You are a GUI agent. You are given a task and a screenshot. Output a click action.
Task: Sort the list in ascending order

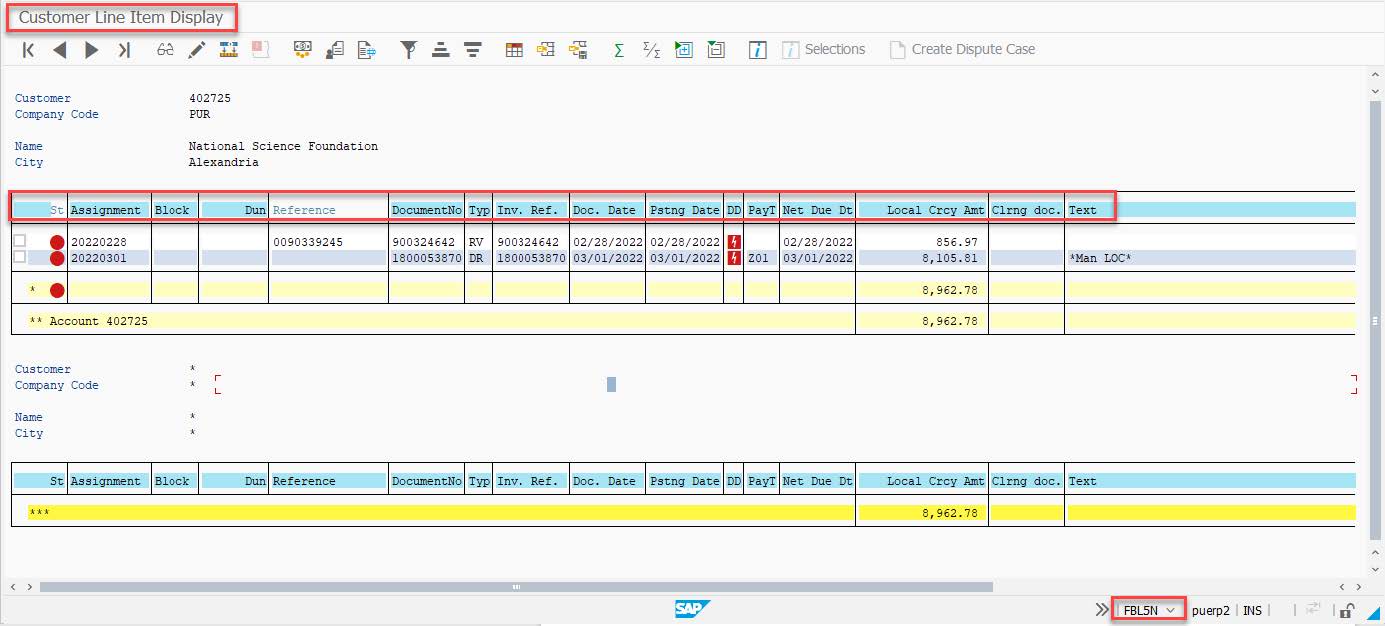click(440, 49)
